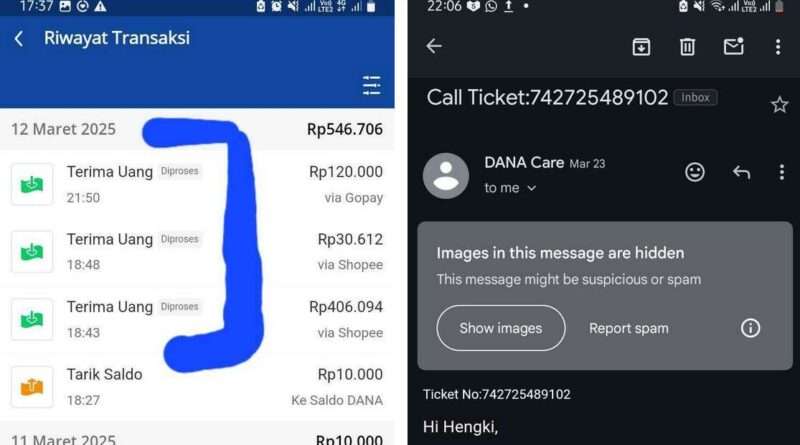Open info icon in hidden images banner
This screenshot has height=445, width=800.
750,328
